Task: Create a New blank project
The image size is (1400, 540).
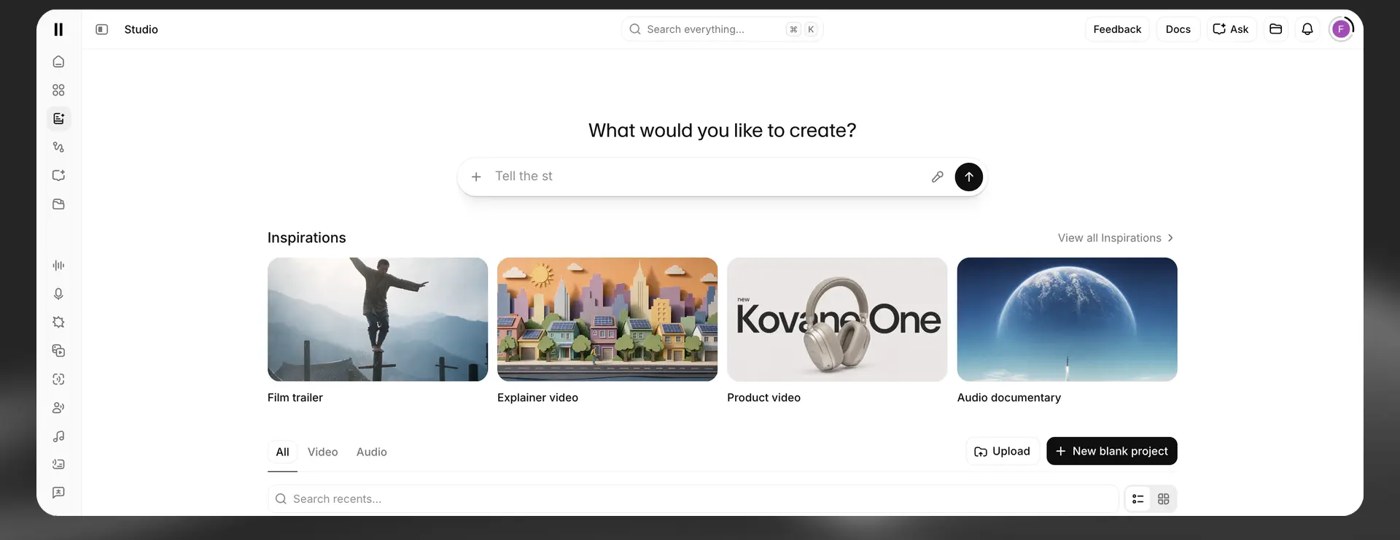Action: coord(1112,451)
